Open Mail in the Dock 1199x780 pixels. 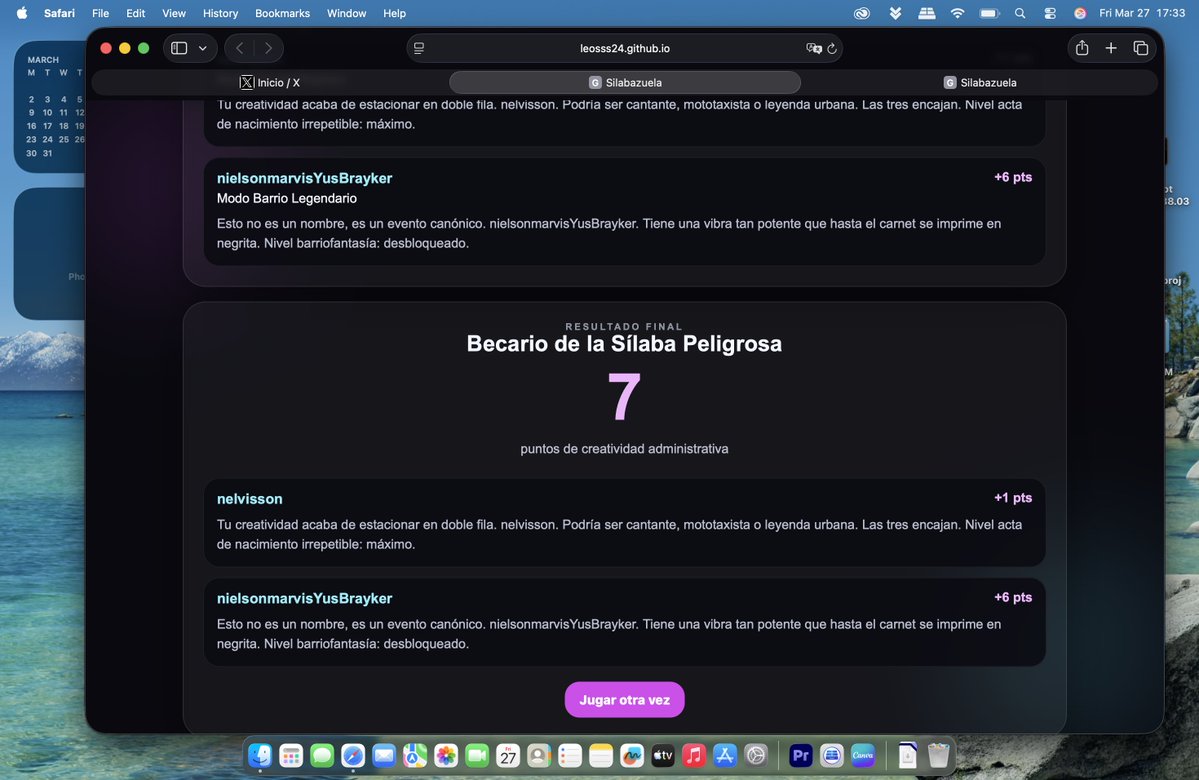384,756
